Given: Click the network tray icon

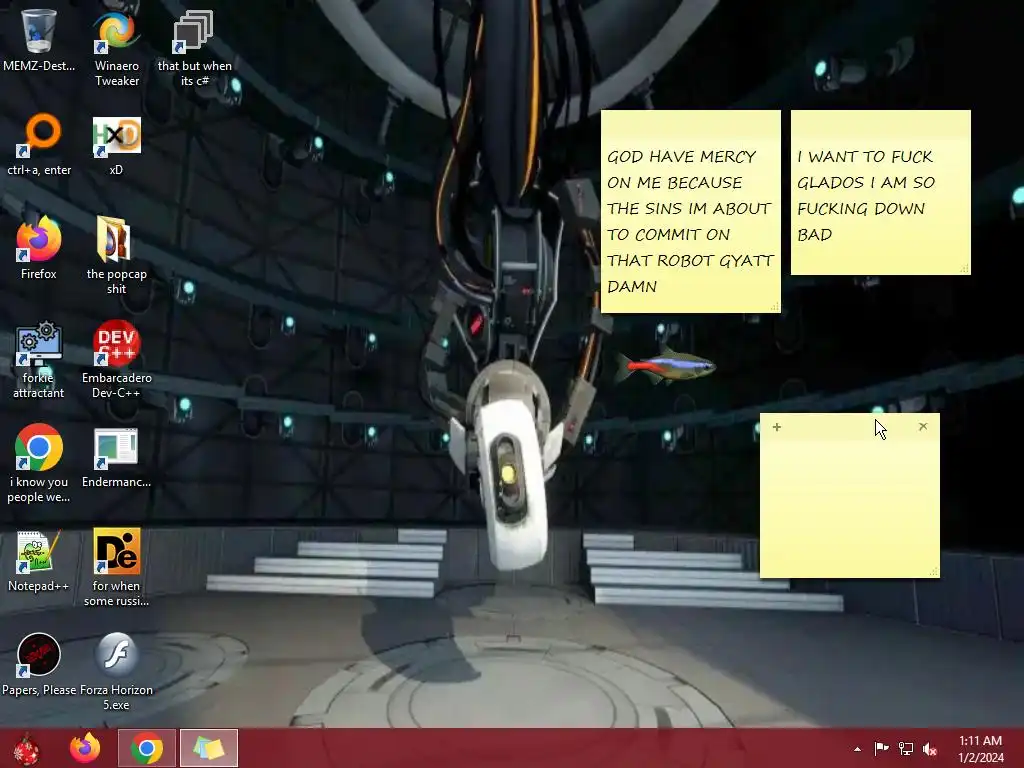Looking at the screenshot, I should click(906, 748).
